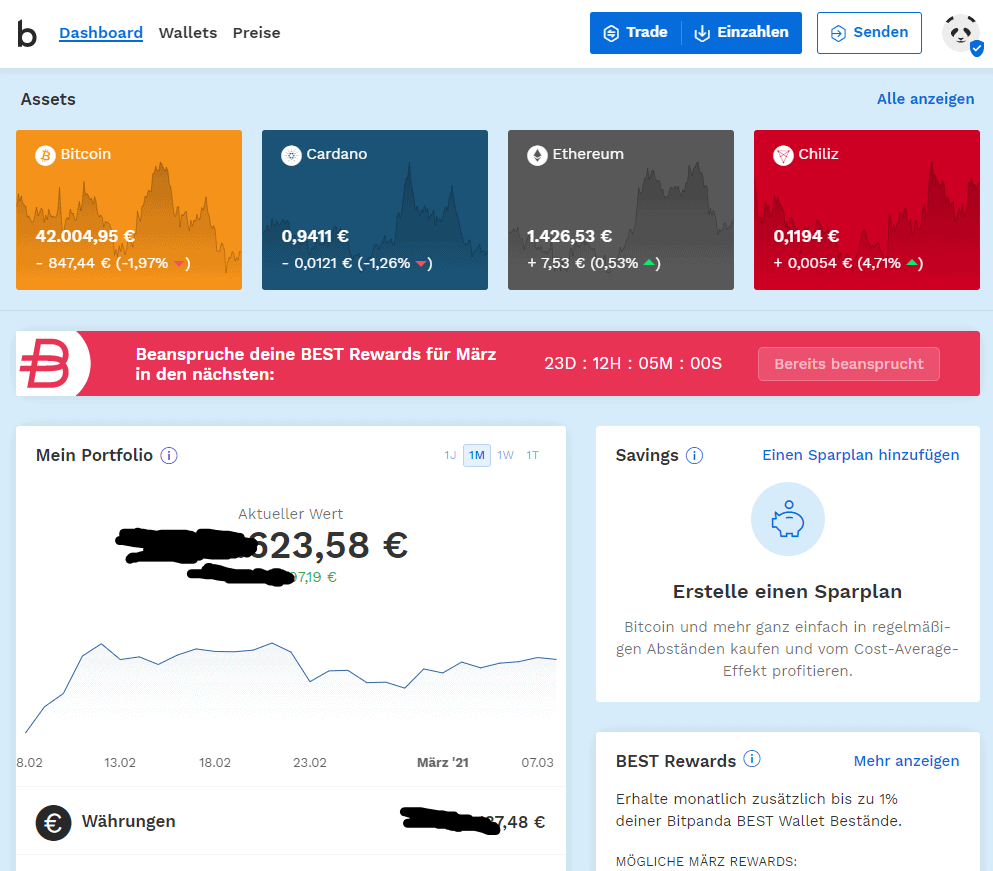Click the info icon beside BEST Rewards
This screenshot has width=993, height=871.
coord(752,759)
